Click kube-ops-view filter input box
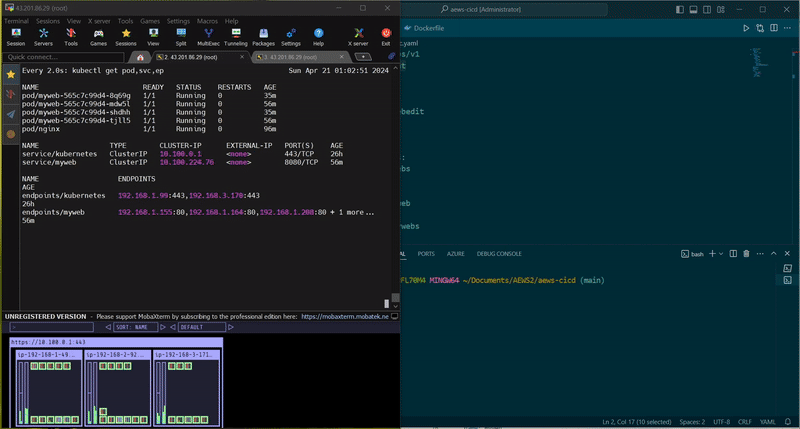The width and height of the screenshot is (800, 429). (x=52, y=327)
